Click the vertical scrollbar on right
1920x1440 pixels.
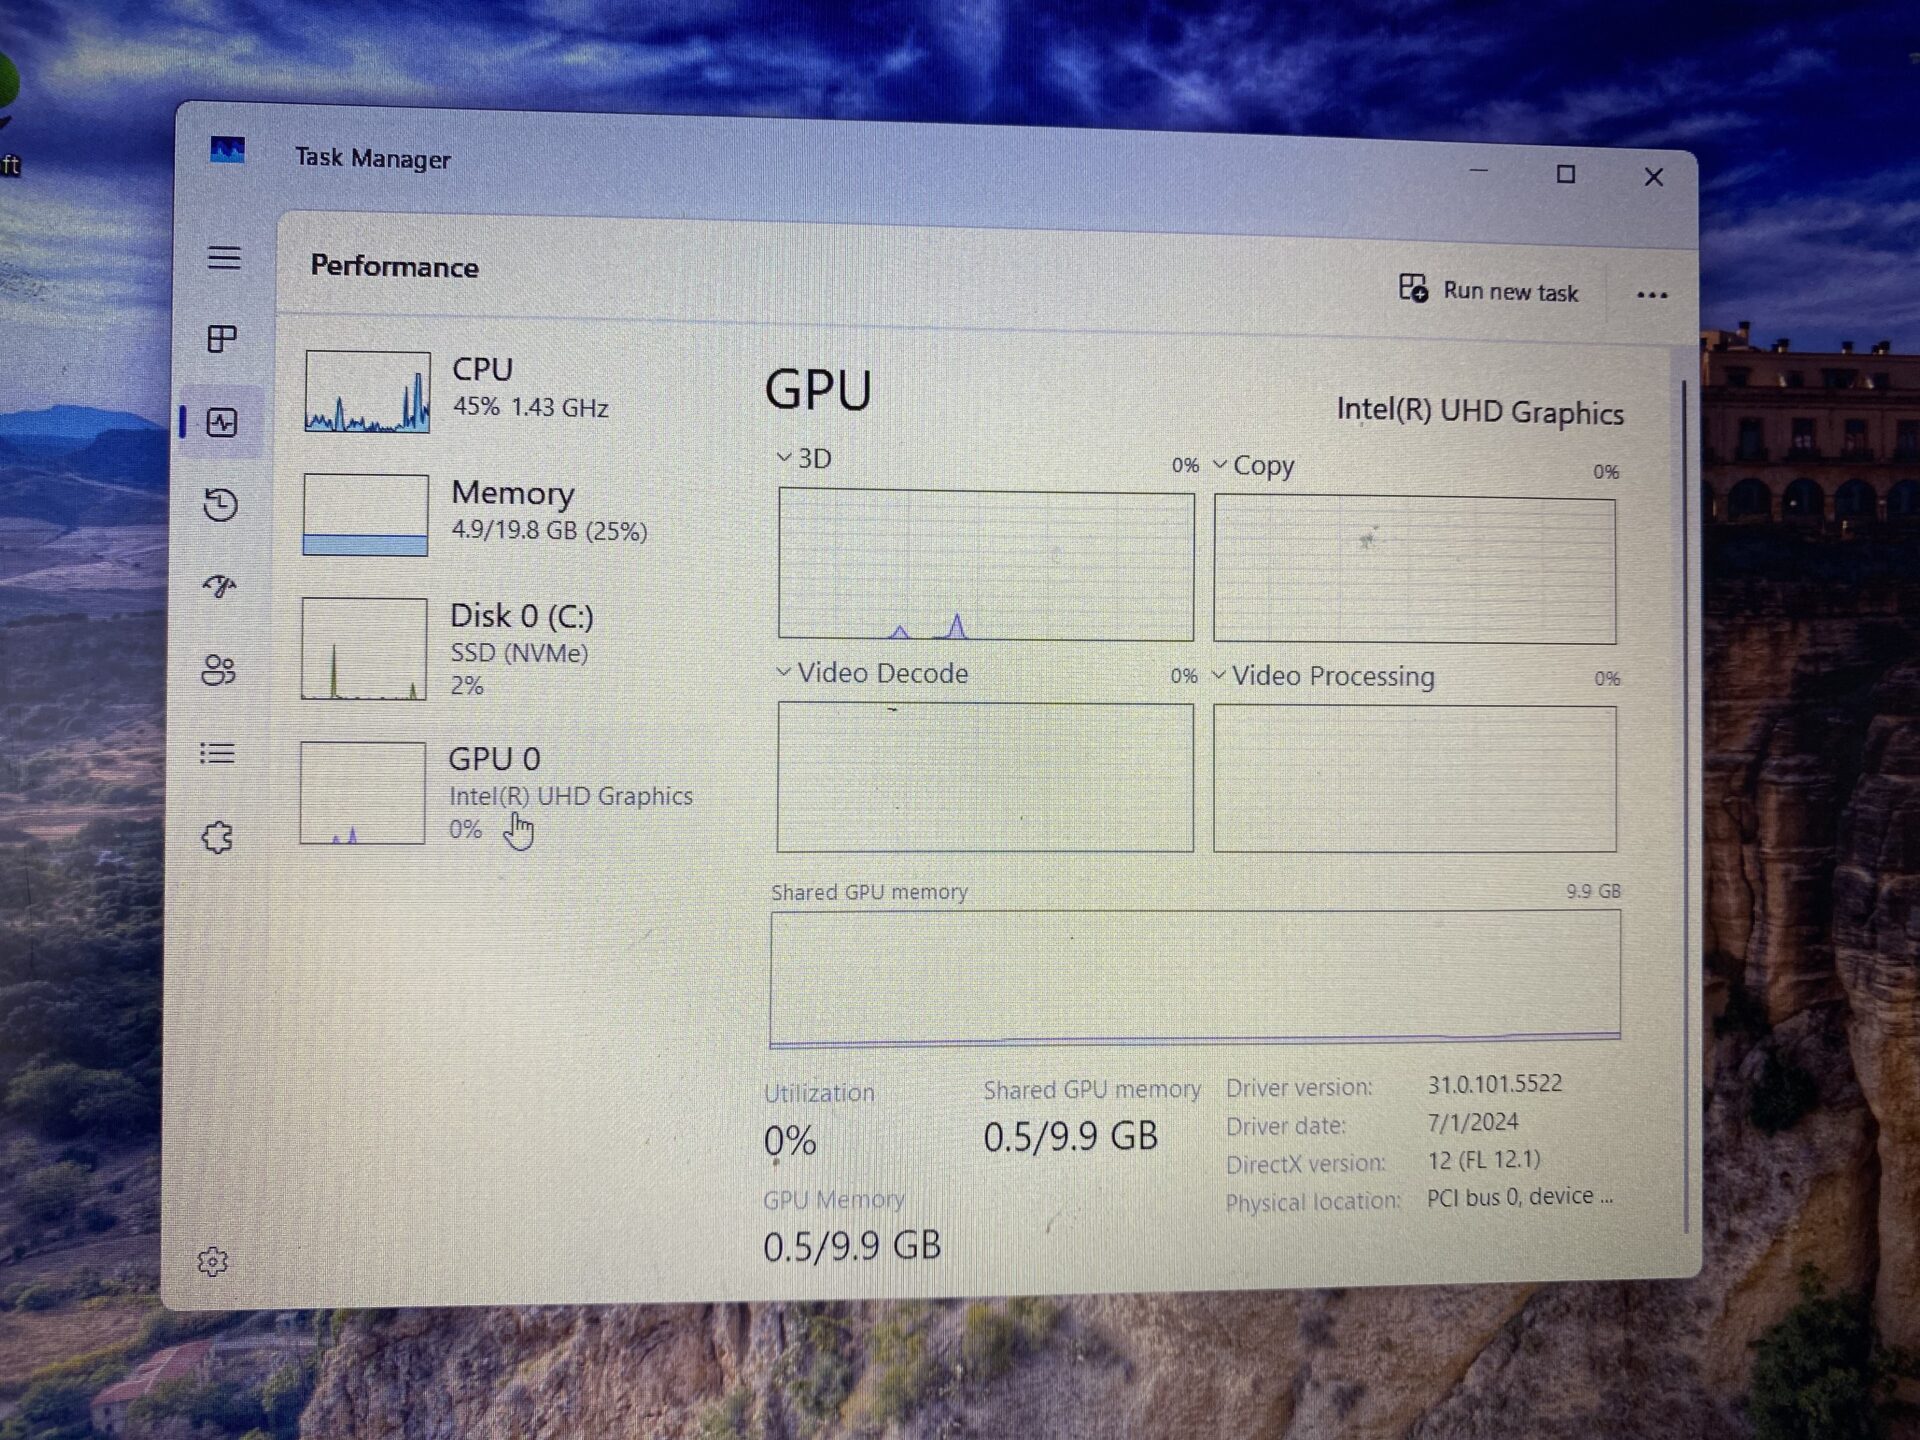(1685, 800)
